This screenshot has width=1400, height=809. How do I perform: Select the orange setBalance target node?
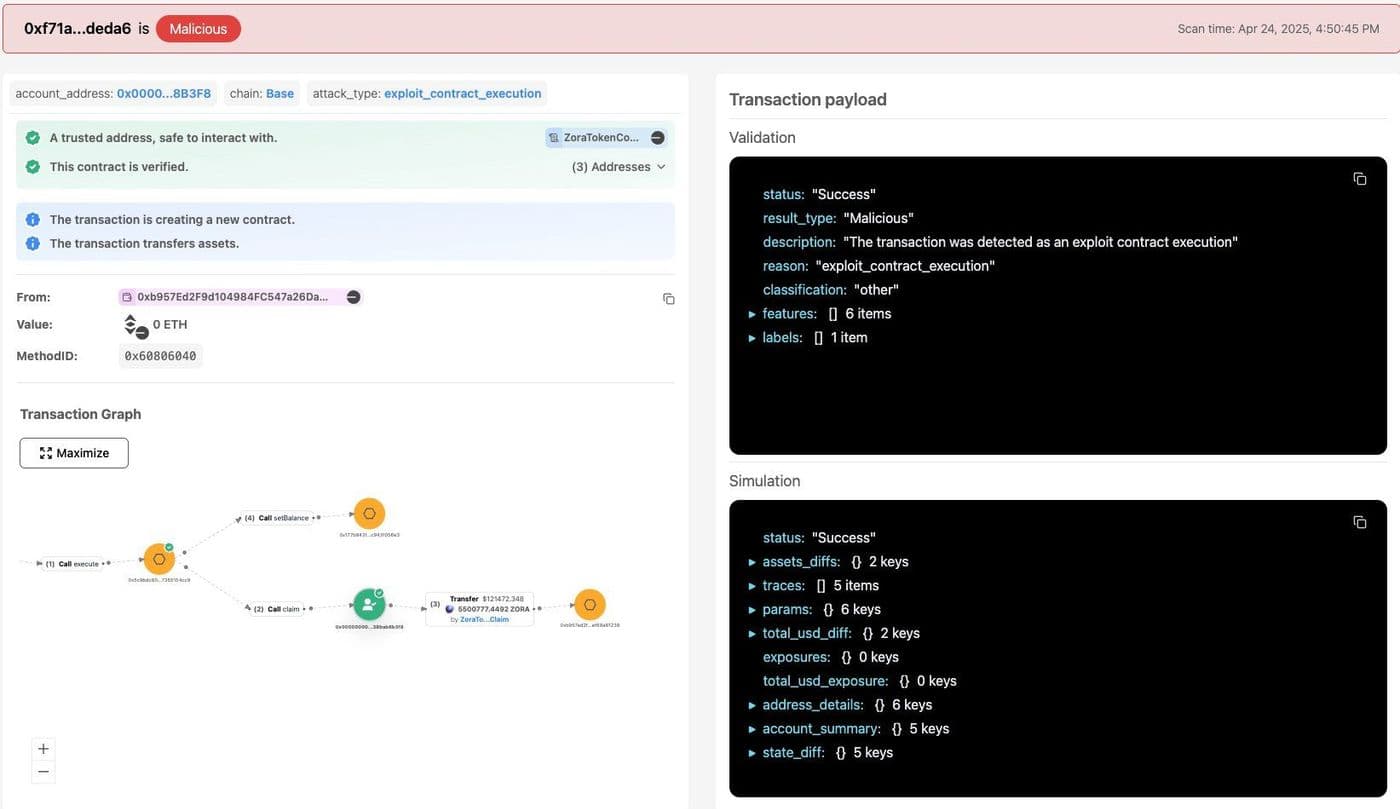point(369,514)
